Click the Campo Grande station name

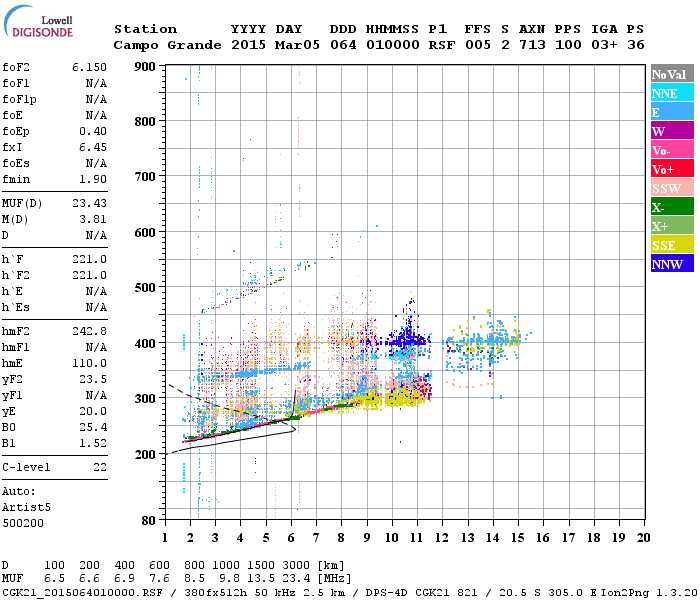[x=167, y=45]
